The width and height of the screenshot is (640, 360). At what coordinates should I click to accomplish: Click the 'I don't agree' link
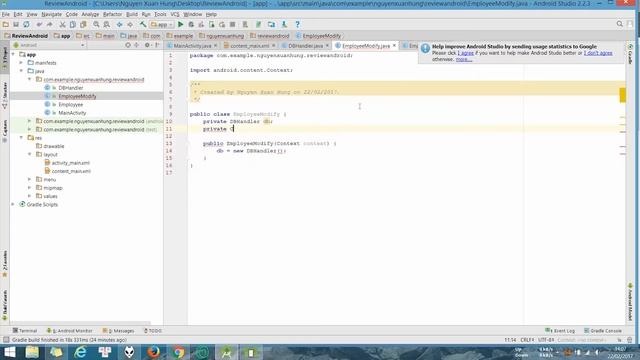(x=598, y=53)
